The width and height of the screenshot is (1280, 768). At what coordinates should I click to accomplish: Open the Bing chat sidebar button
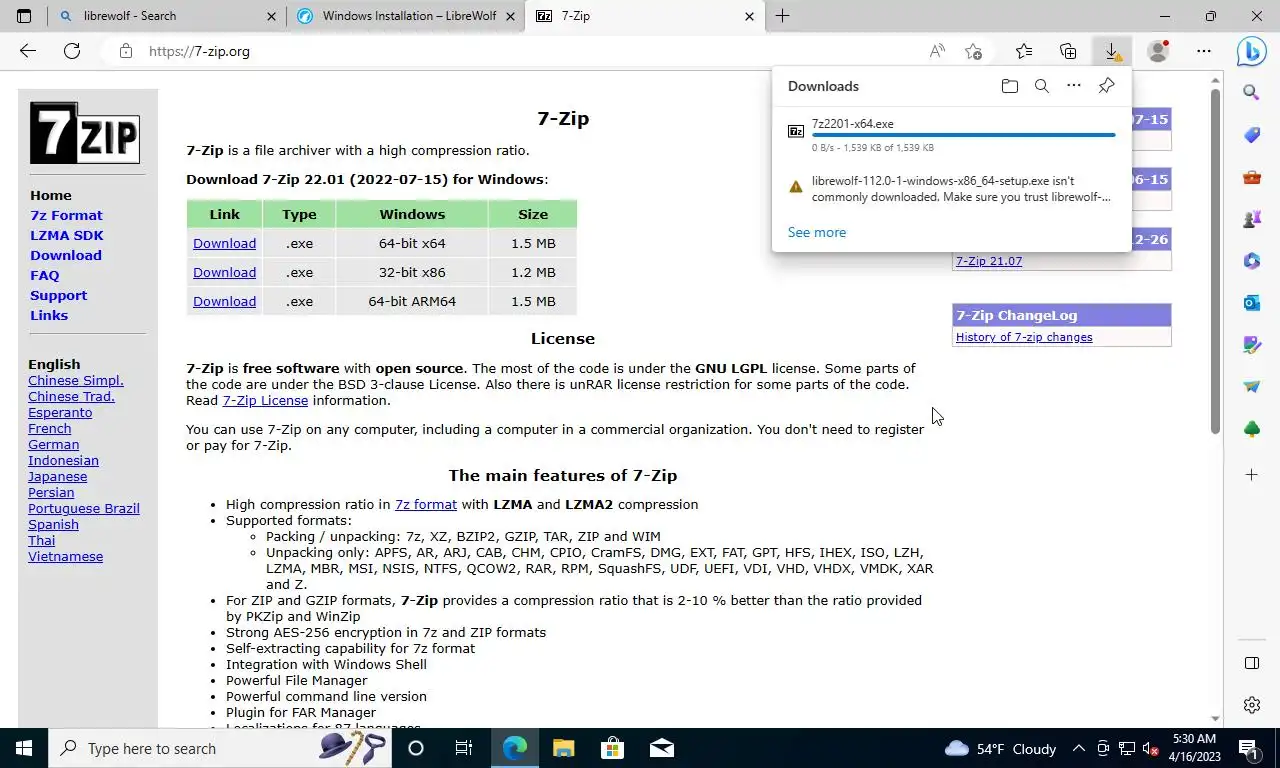pos(1252,51)
